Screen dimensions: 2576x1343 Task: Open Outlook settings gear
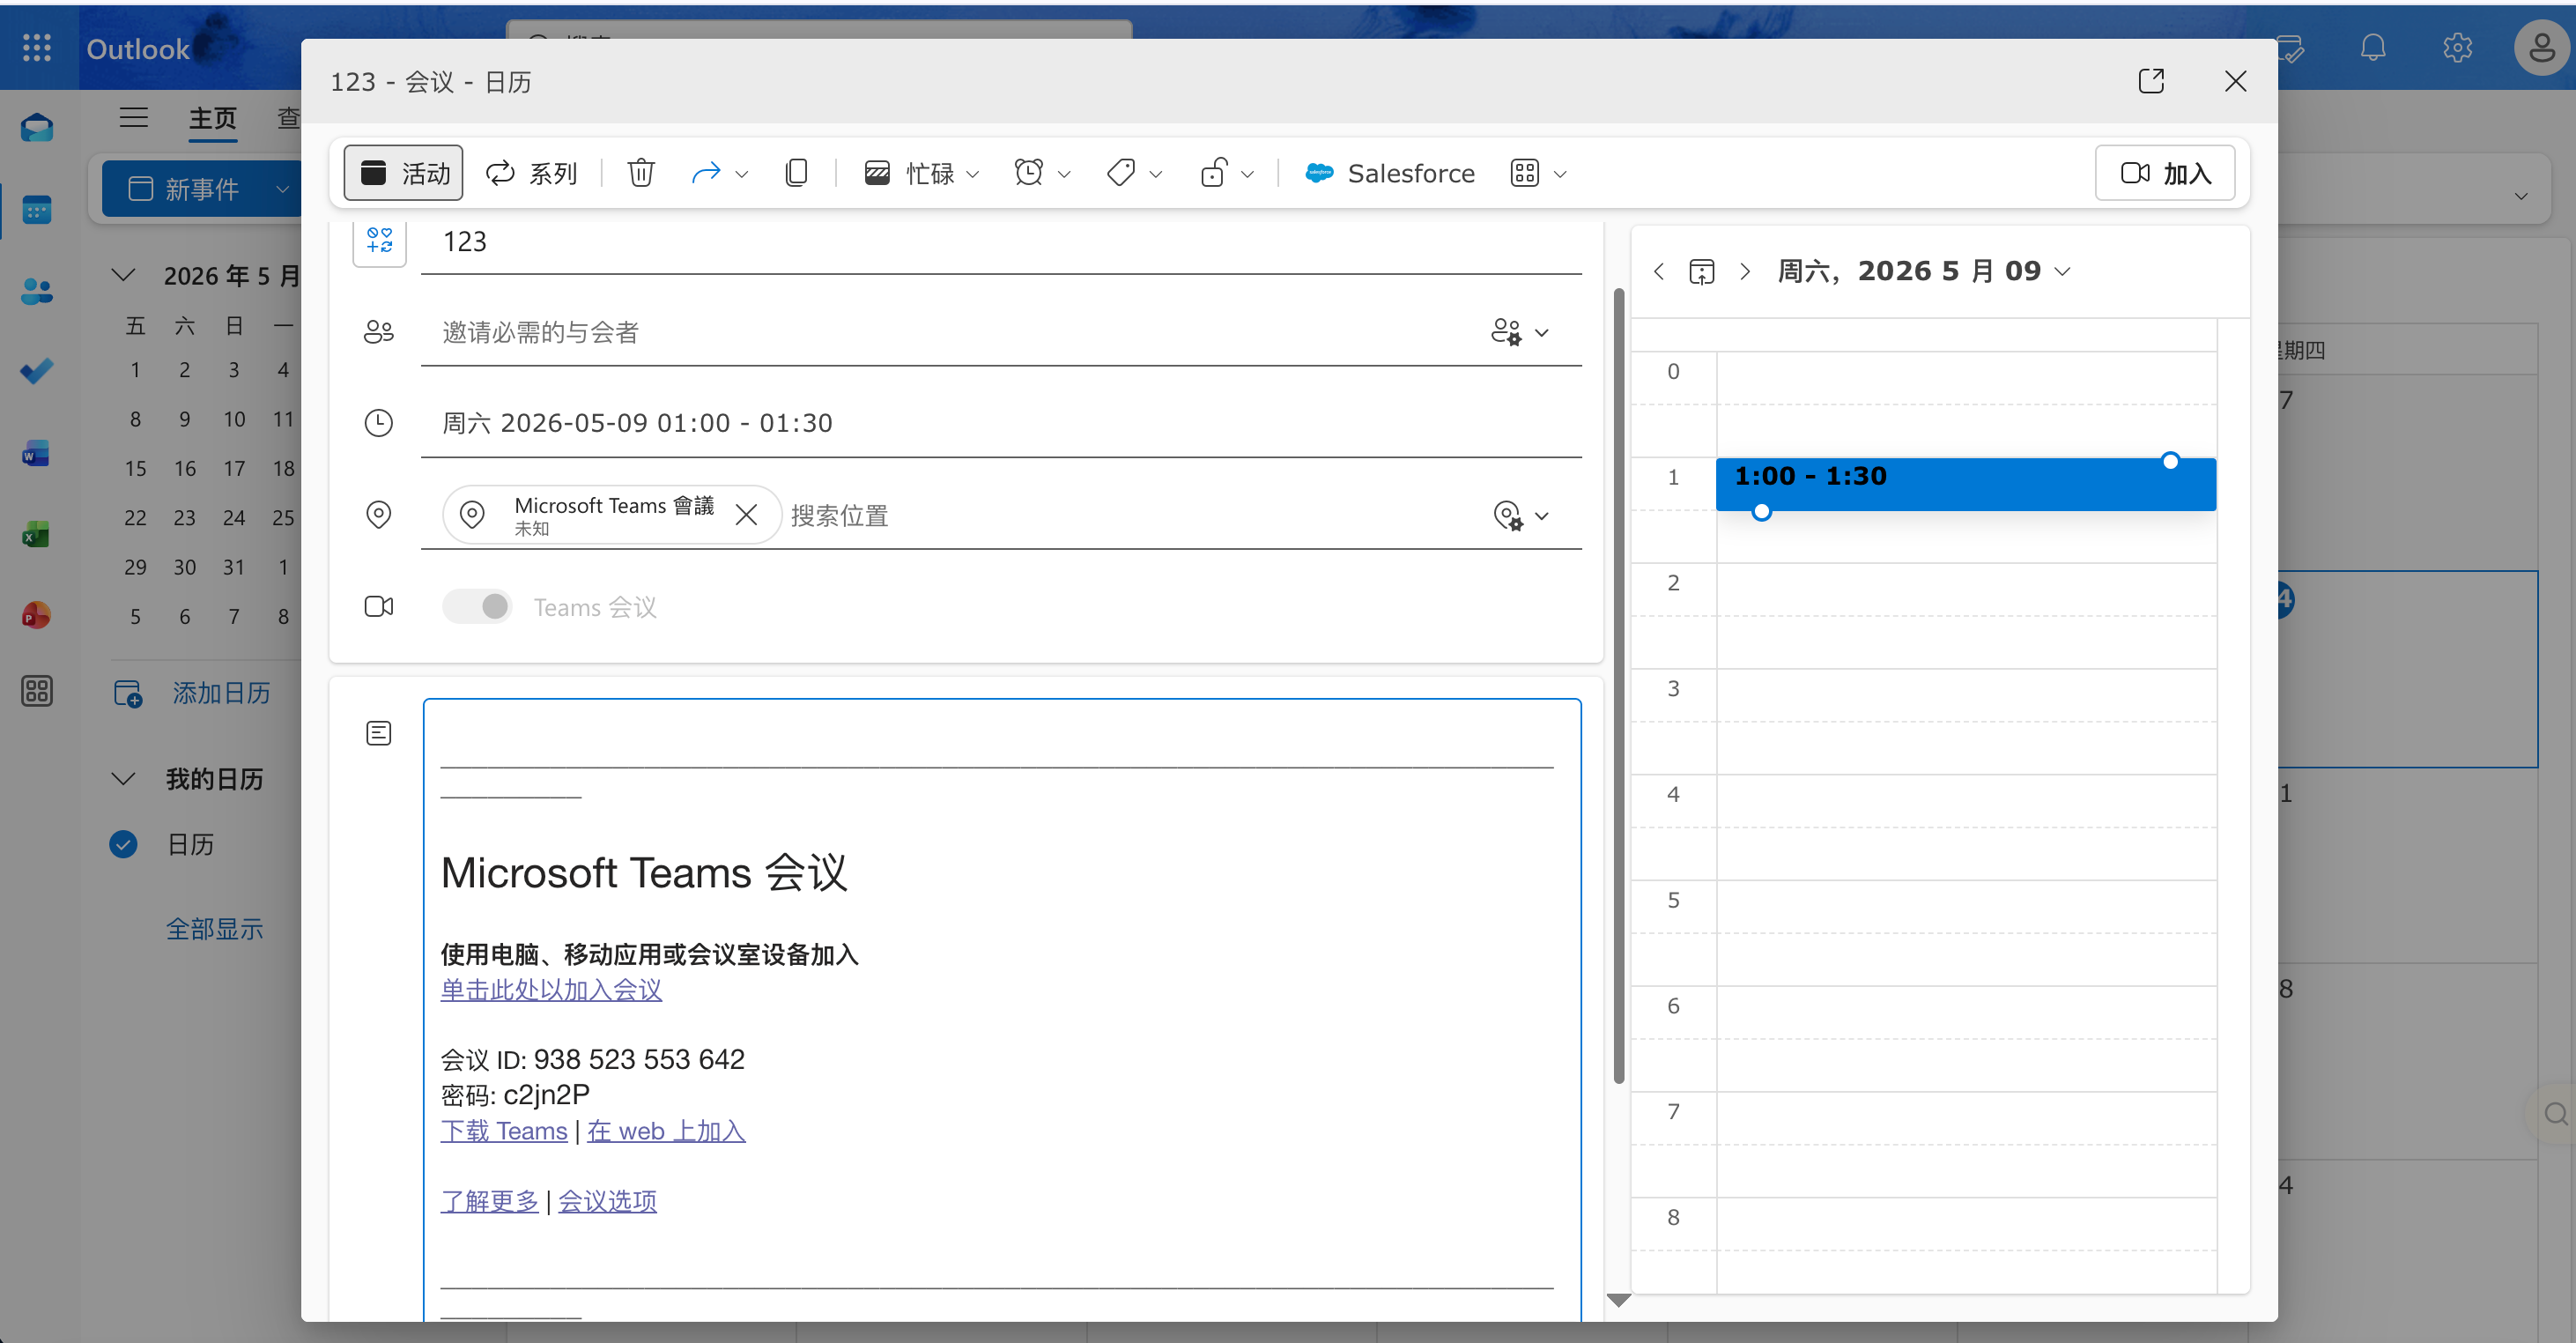[x=2457, y=48]
